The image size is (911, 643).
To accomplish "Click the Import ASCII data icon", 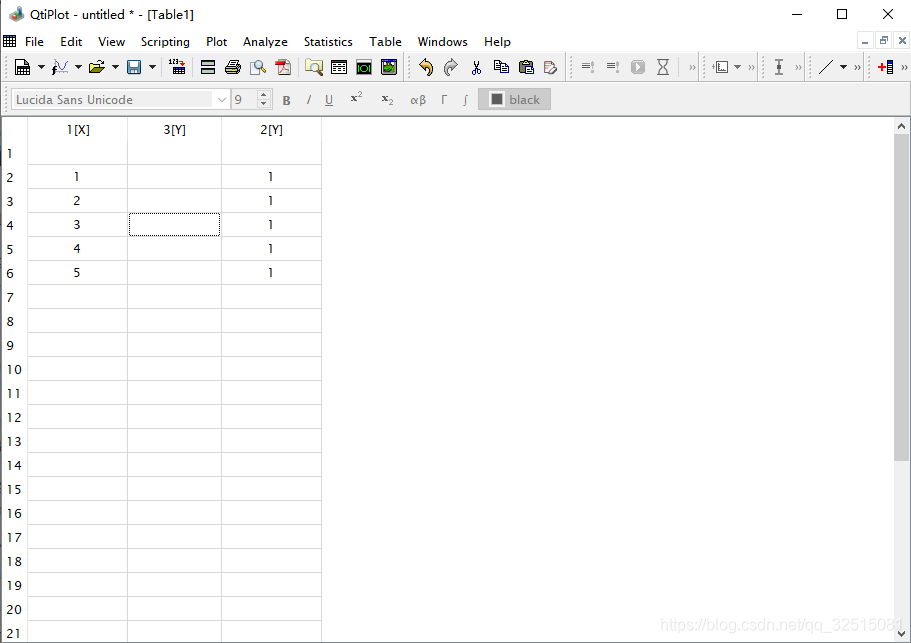I will click(177, 67).
